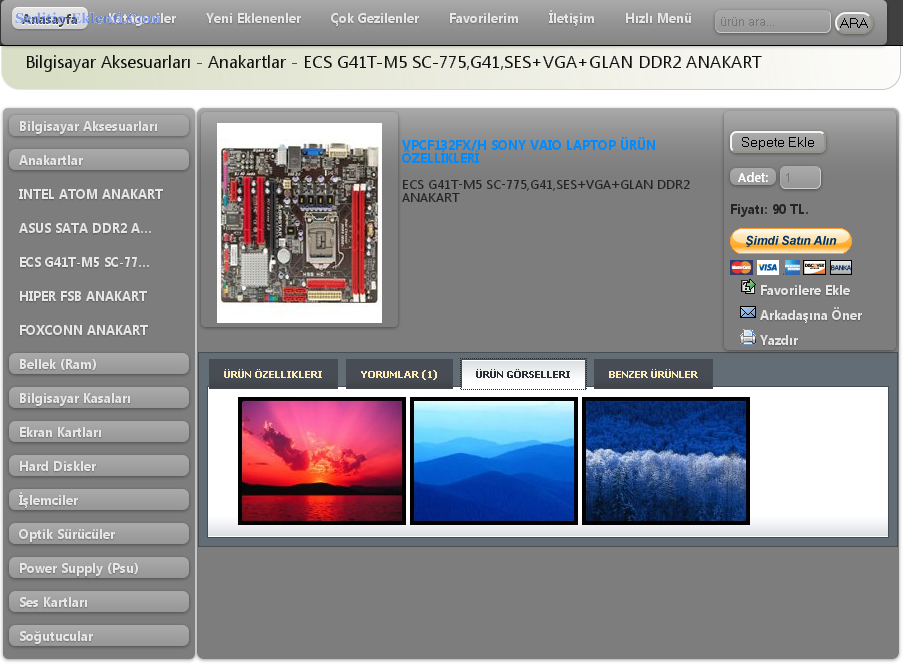Screen dimensions: 903x665
Task: Click the Yazdır link
Action: (x=779, y=340)
